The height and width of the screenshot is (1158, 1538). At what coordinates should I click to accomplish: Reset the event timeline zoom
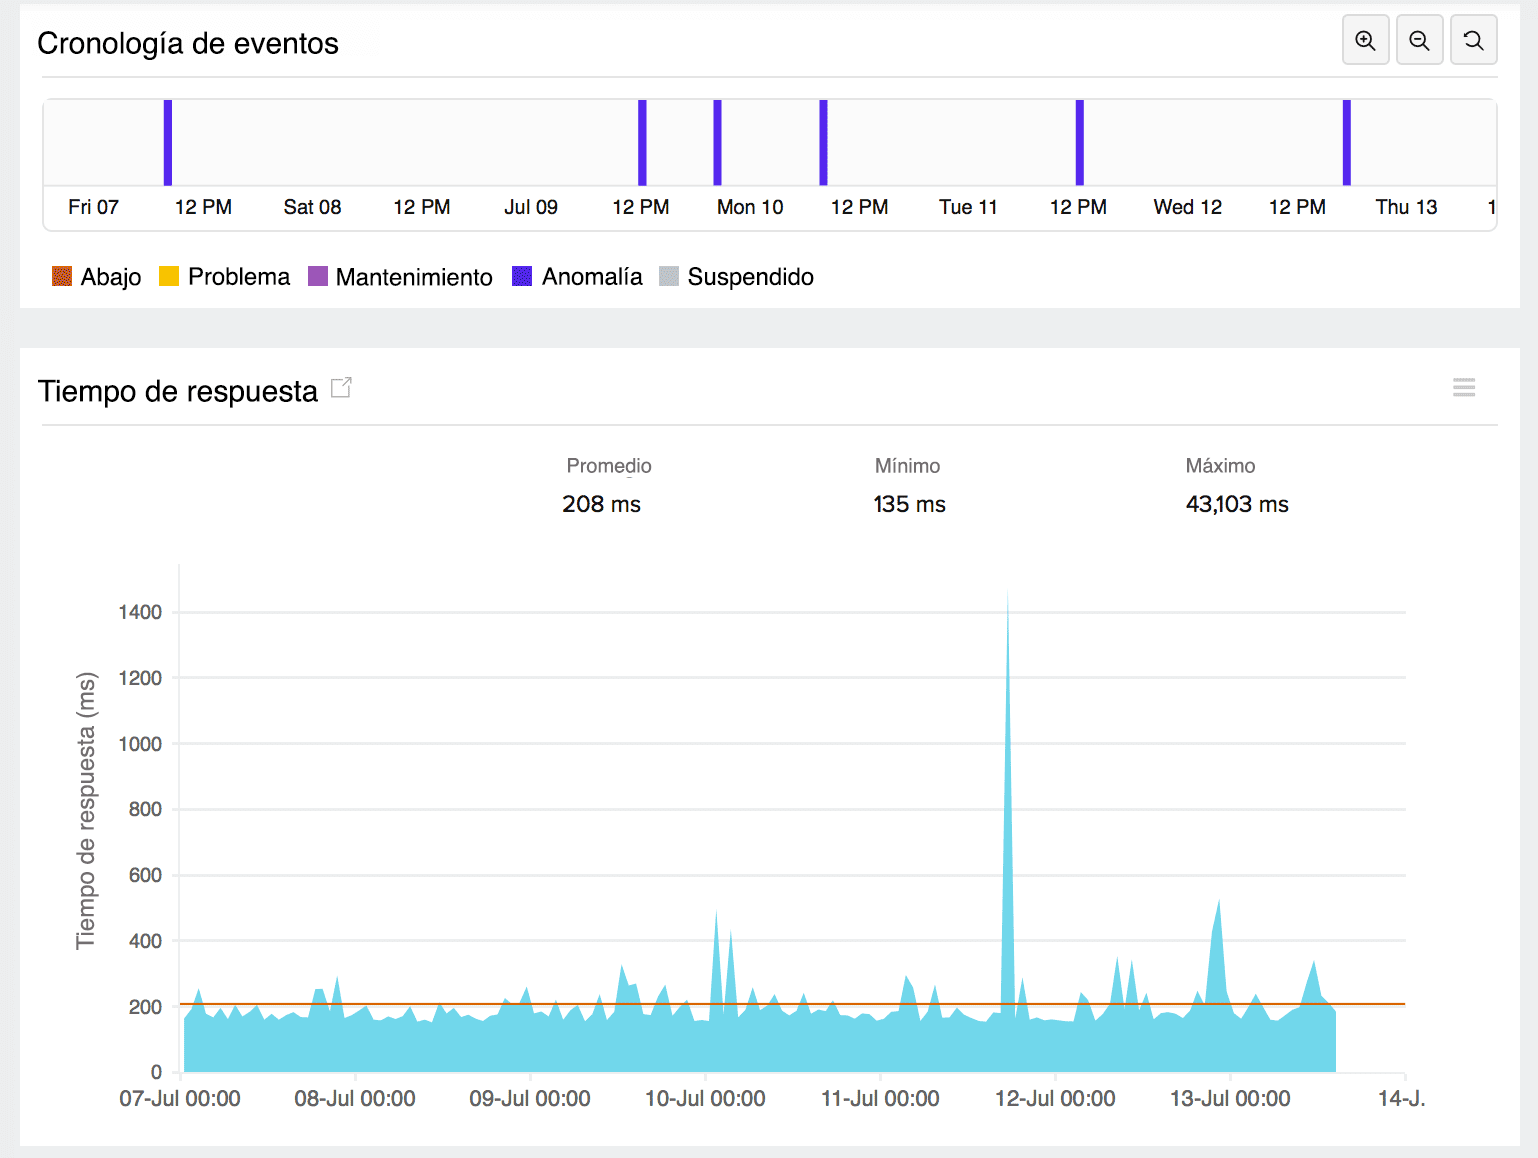(x=1473, y=40)
